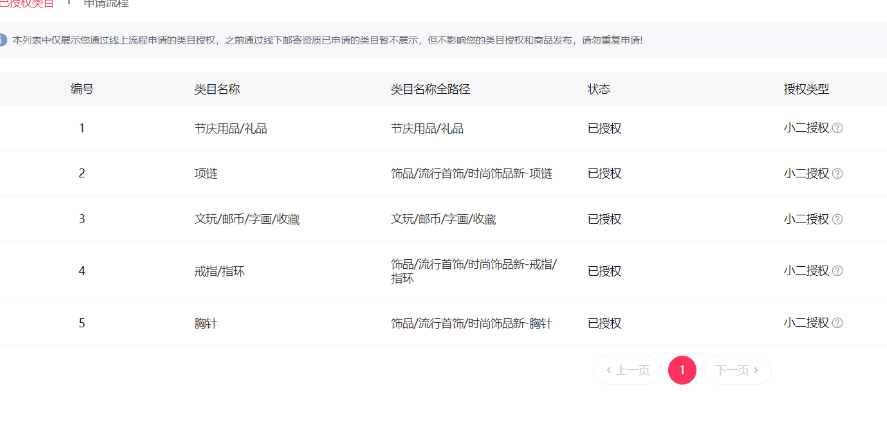887x423 pixels.
Task: Click the 类目名称全路径 column header
Action: tap(430, 89)
